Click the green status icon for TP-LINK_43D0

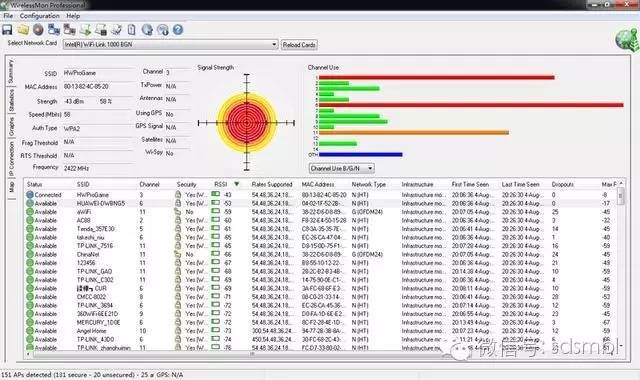point(30,339)
